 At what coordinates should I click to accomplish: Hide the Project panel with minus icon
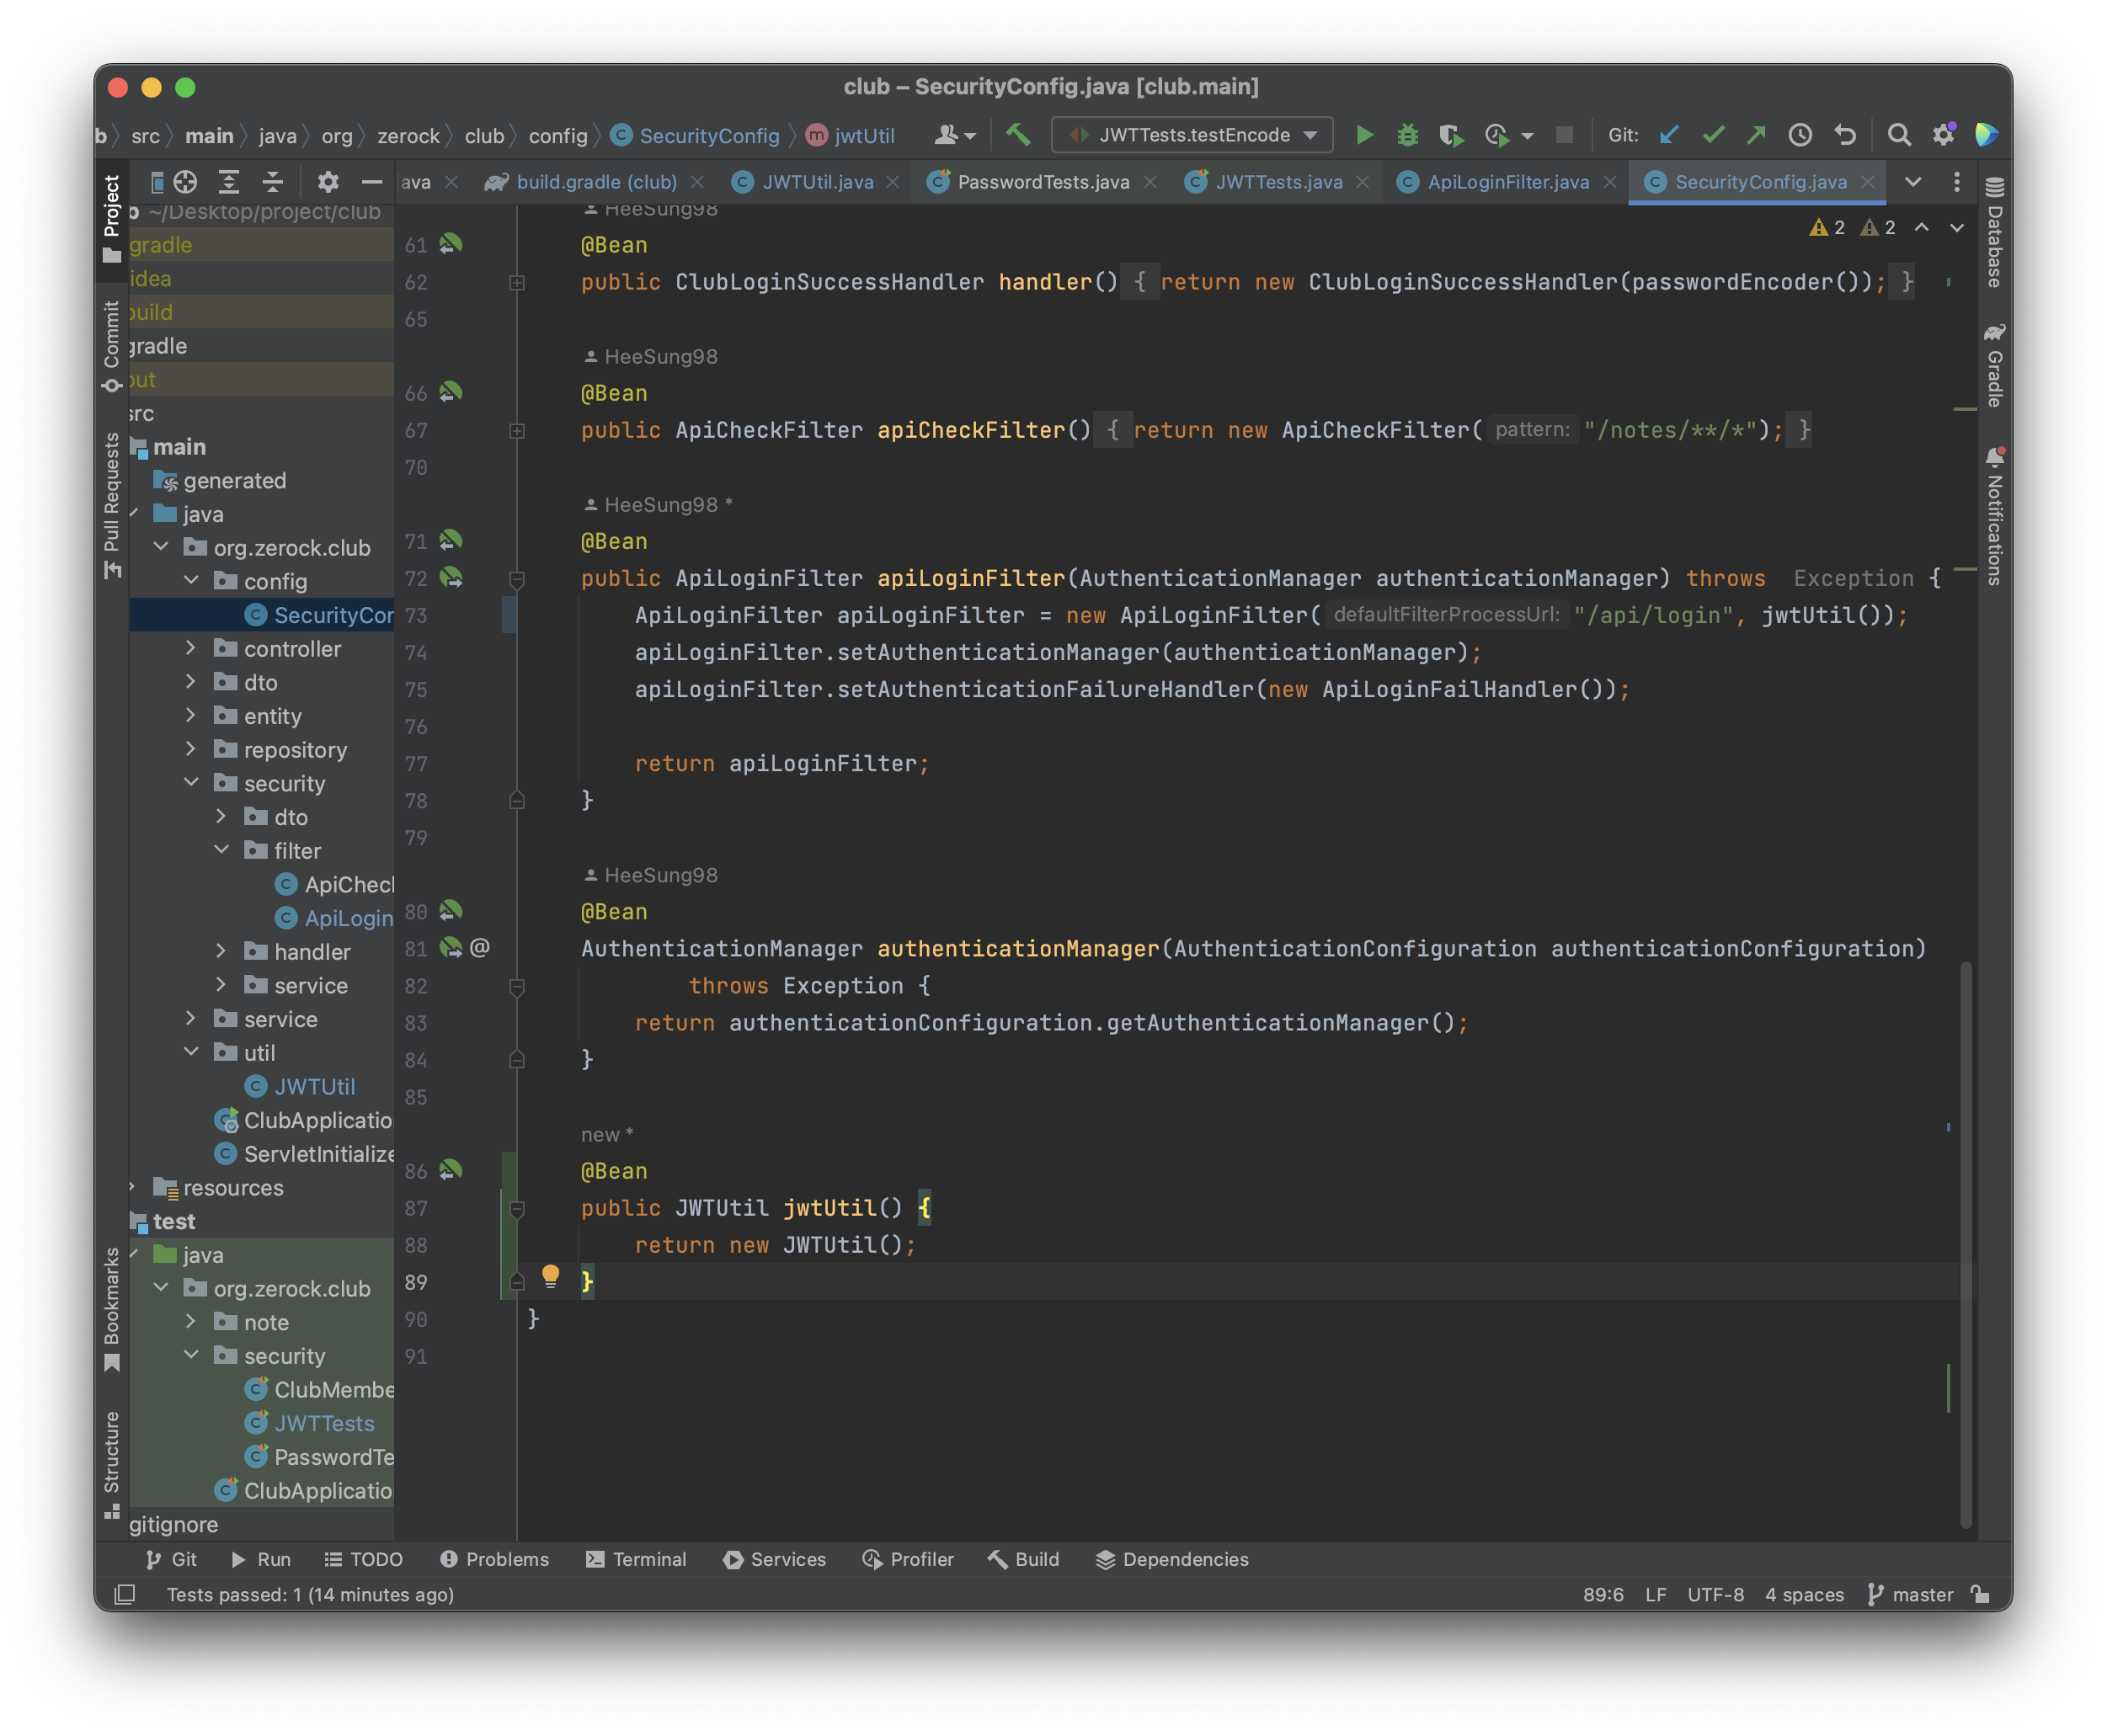click(372, 182)
